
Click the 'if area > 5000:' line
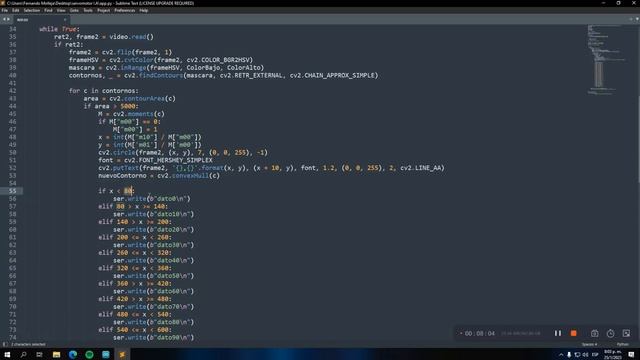[111, 106]
